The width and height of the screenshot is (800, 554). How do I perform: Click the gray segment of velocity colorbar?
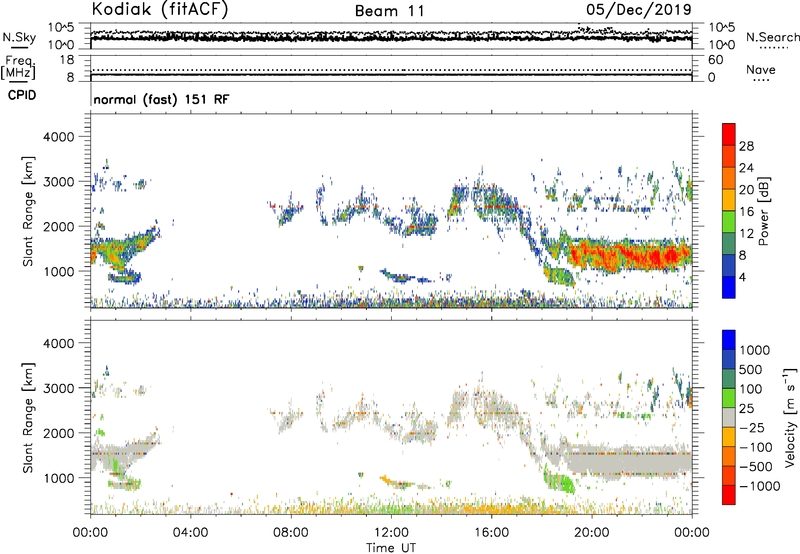click(729, 417)
